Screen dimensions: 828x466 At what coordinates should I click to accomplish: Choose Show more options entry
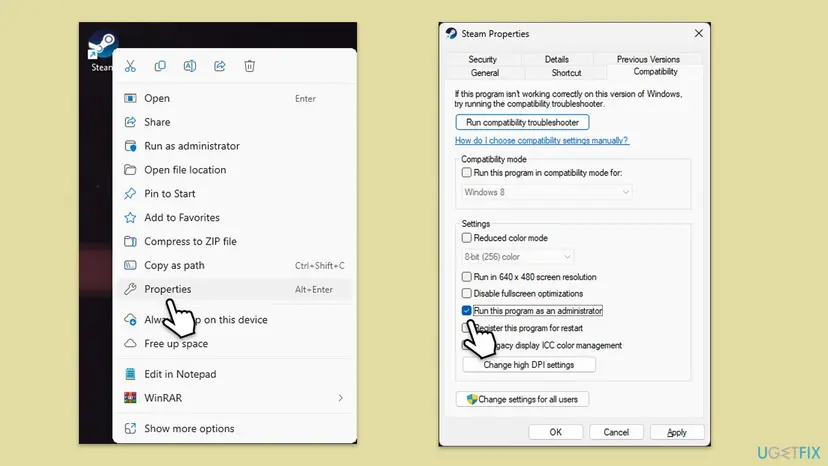point(234,428)
